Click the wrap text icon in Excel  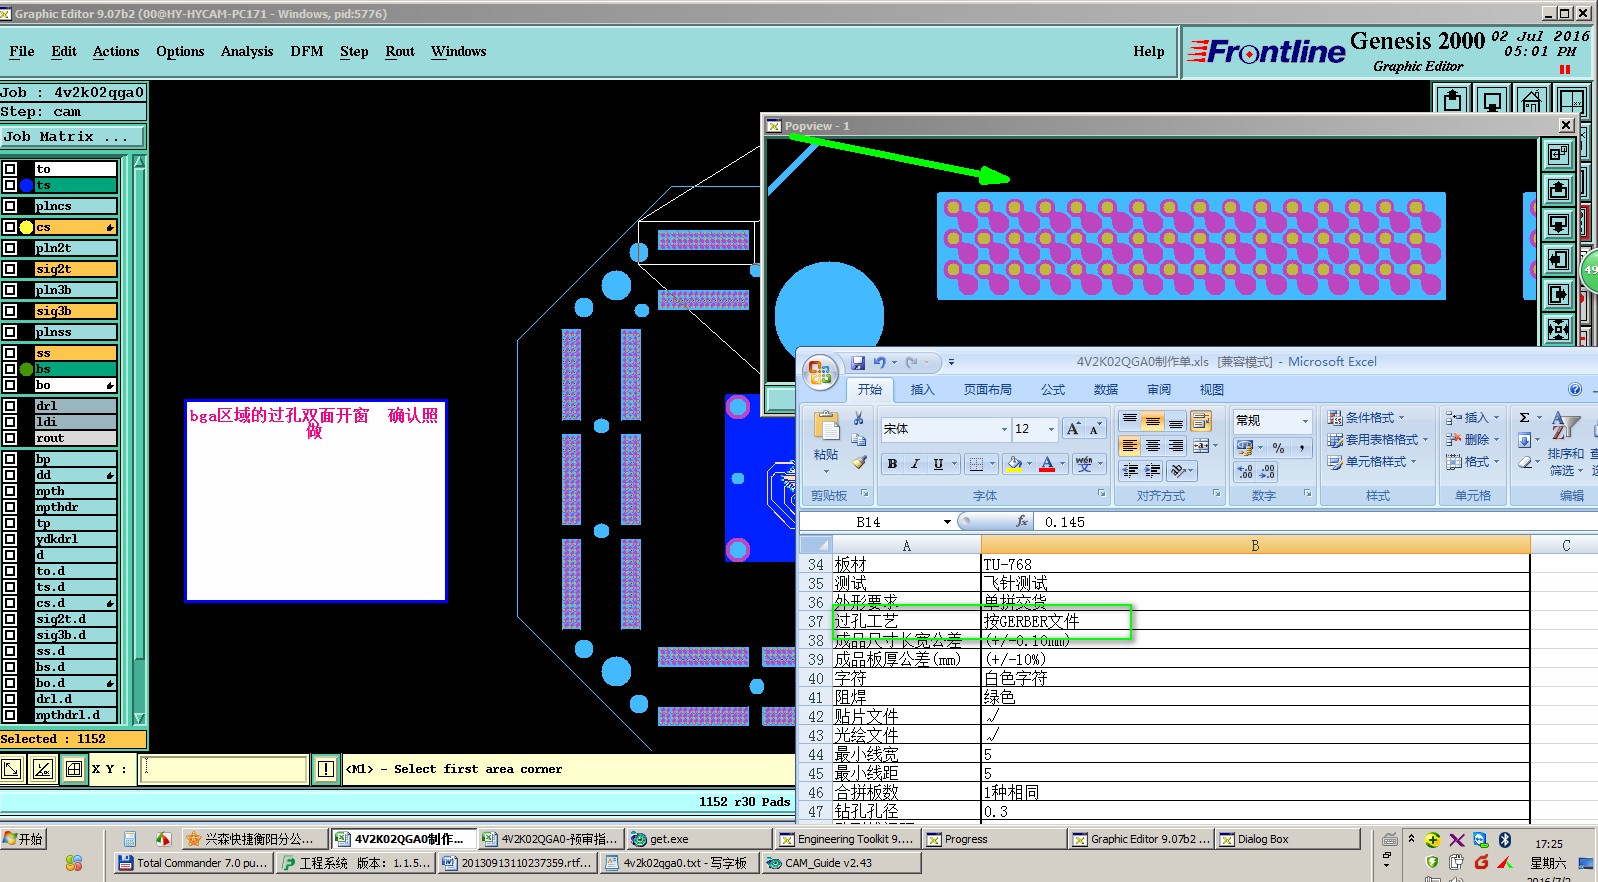click(1200, 420)
